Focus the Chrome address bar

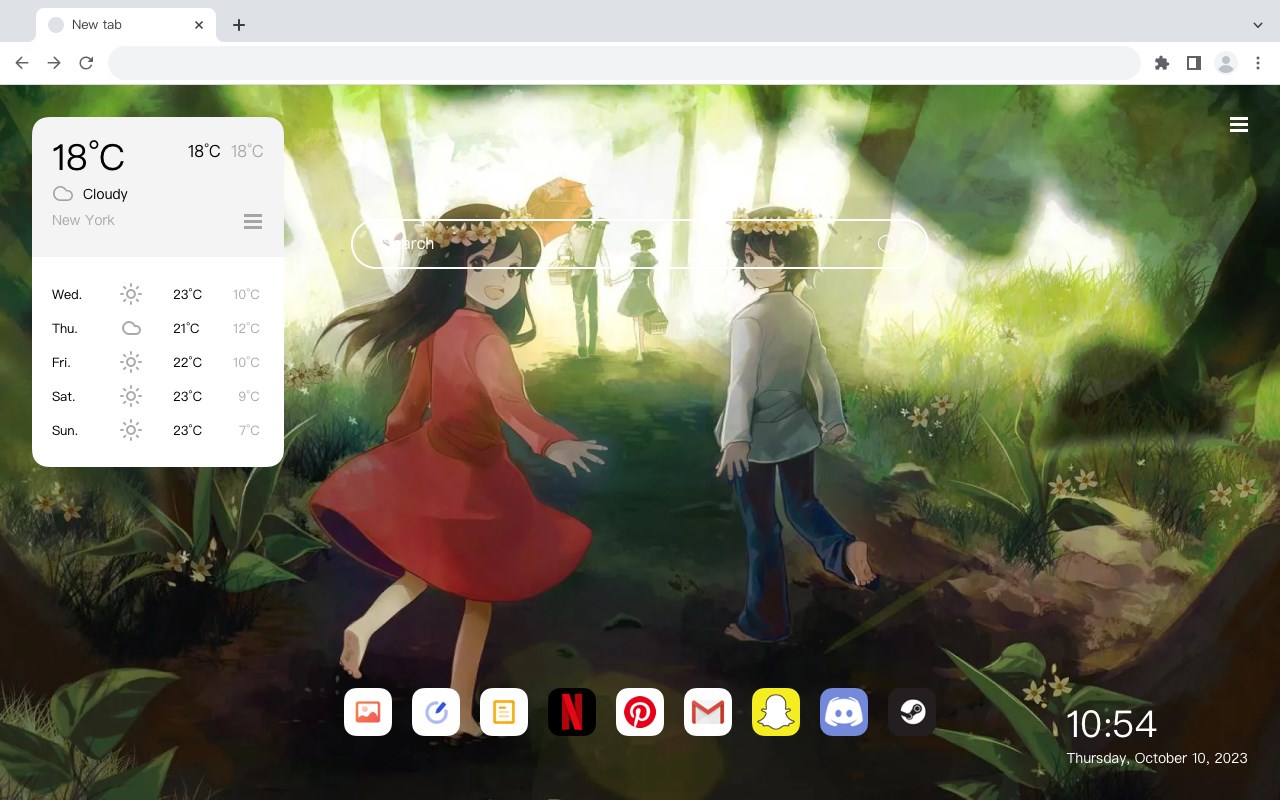624,63
